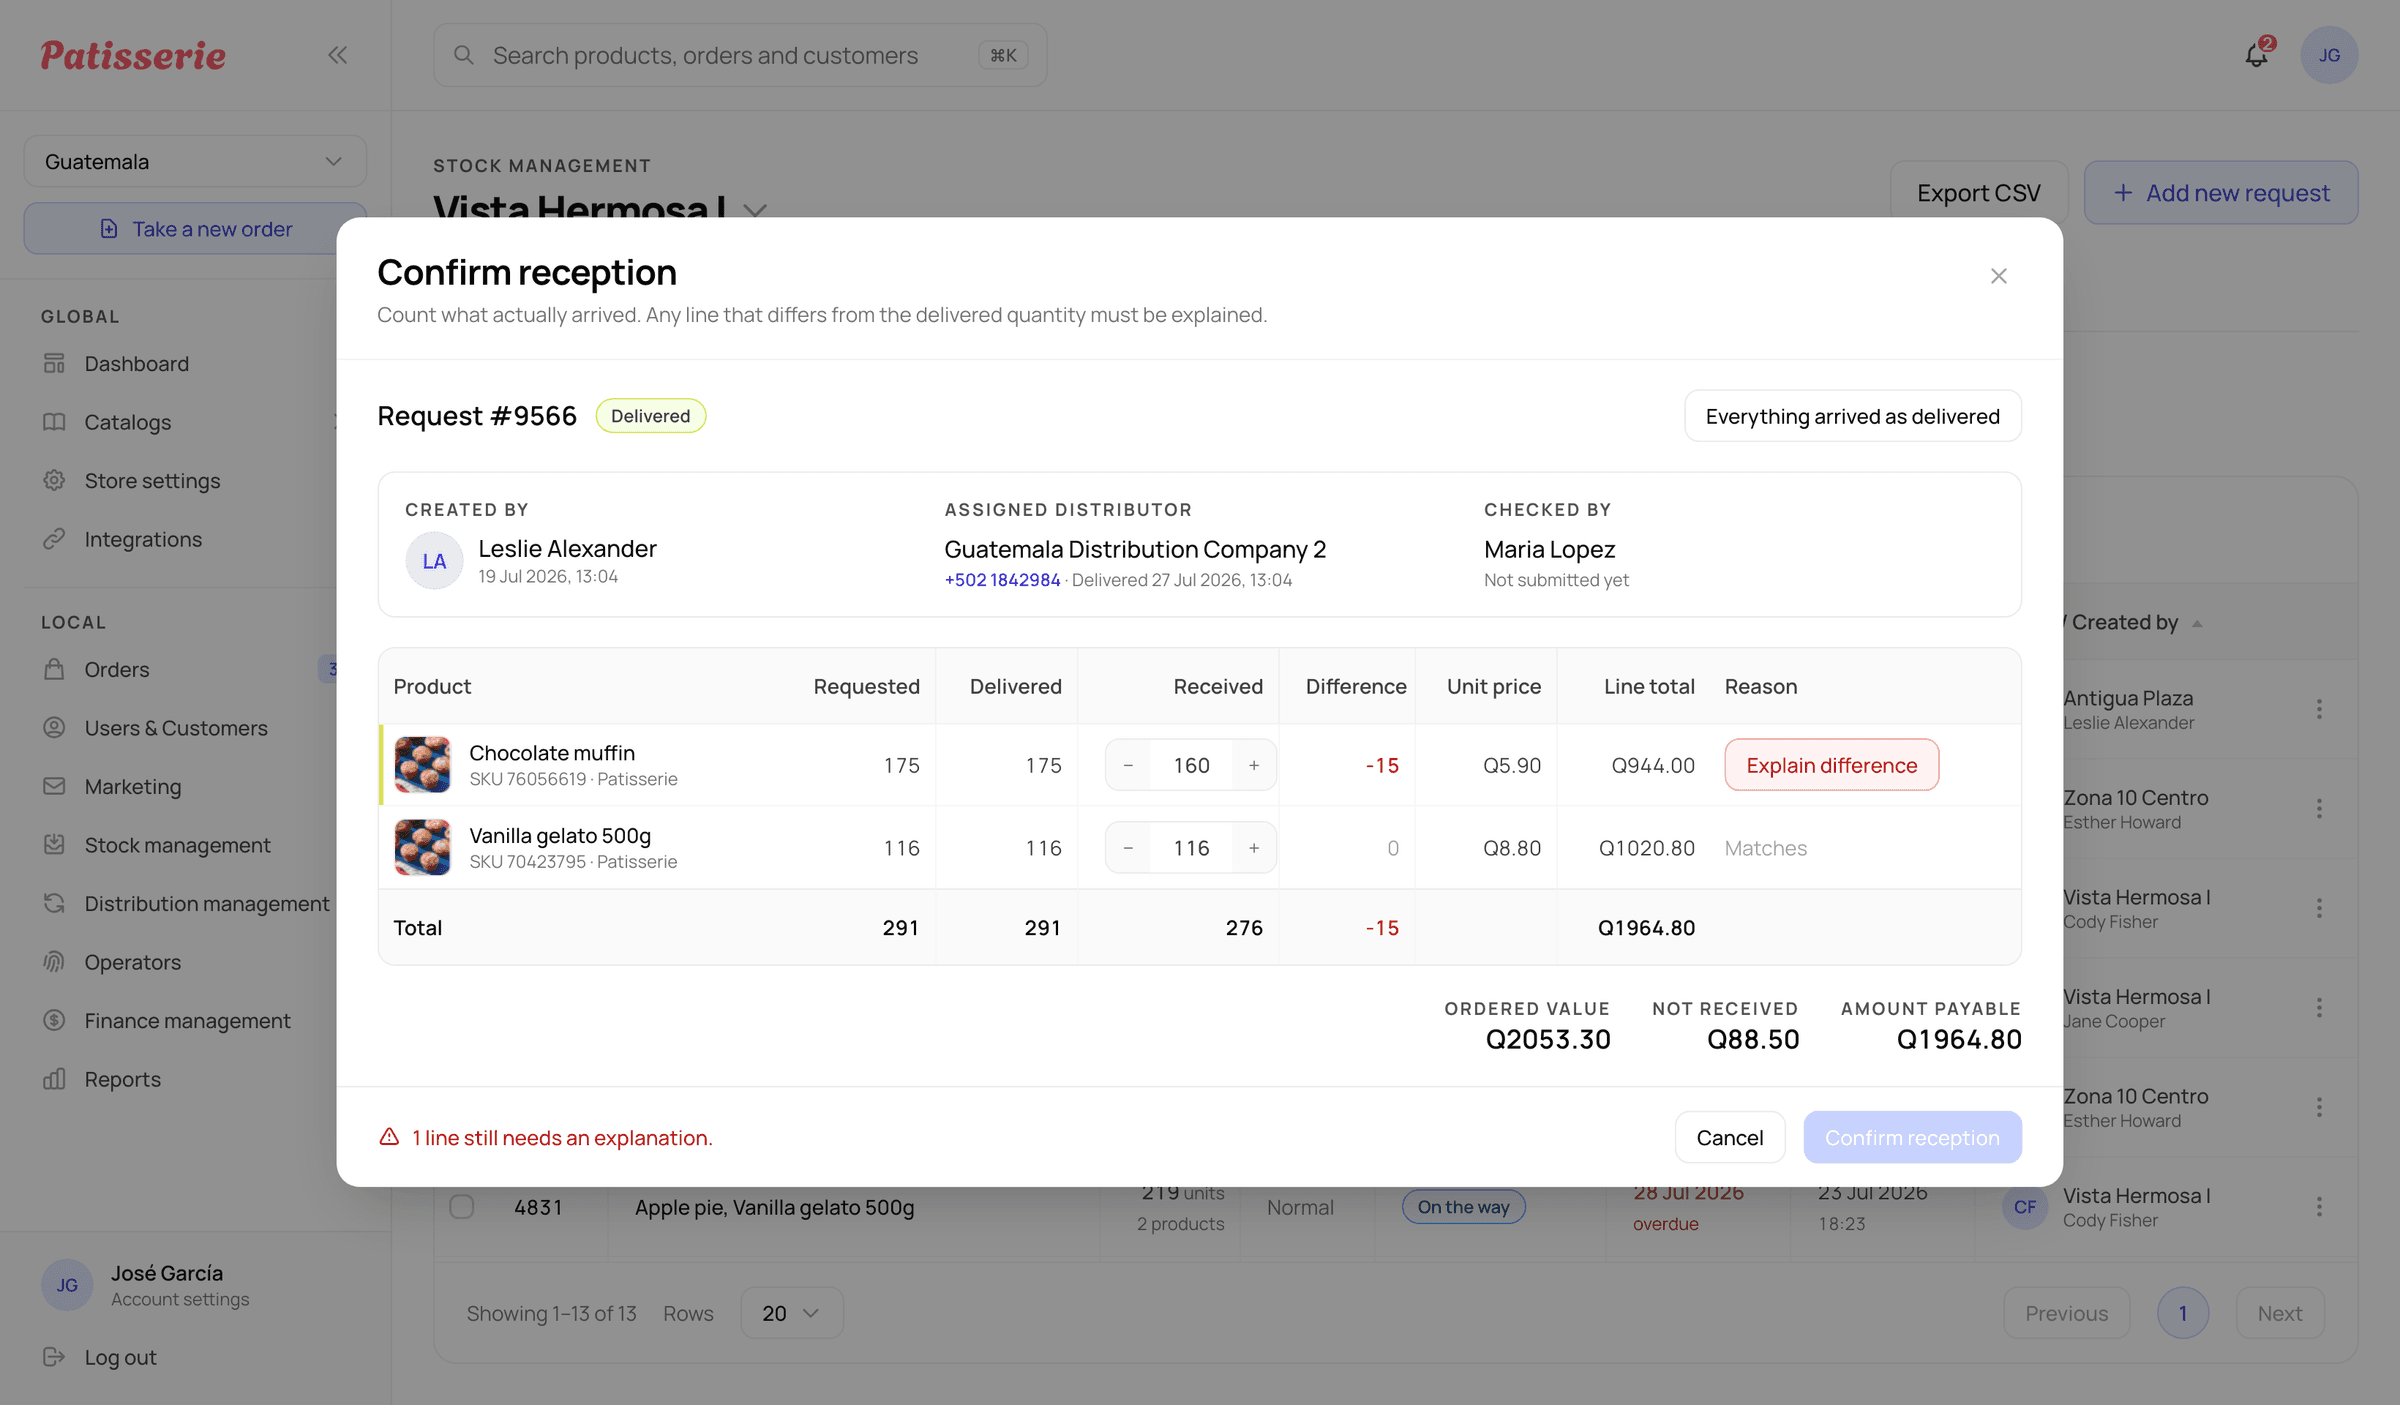Screen dimensions: 2400x1405
Task: Click Everything arrived as delivered
Action: (x=1852, y=416)
